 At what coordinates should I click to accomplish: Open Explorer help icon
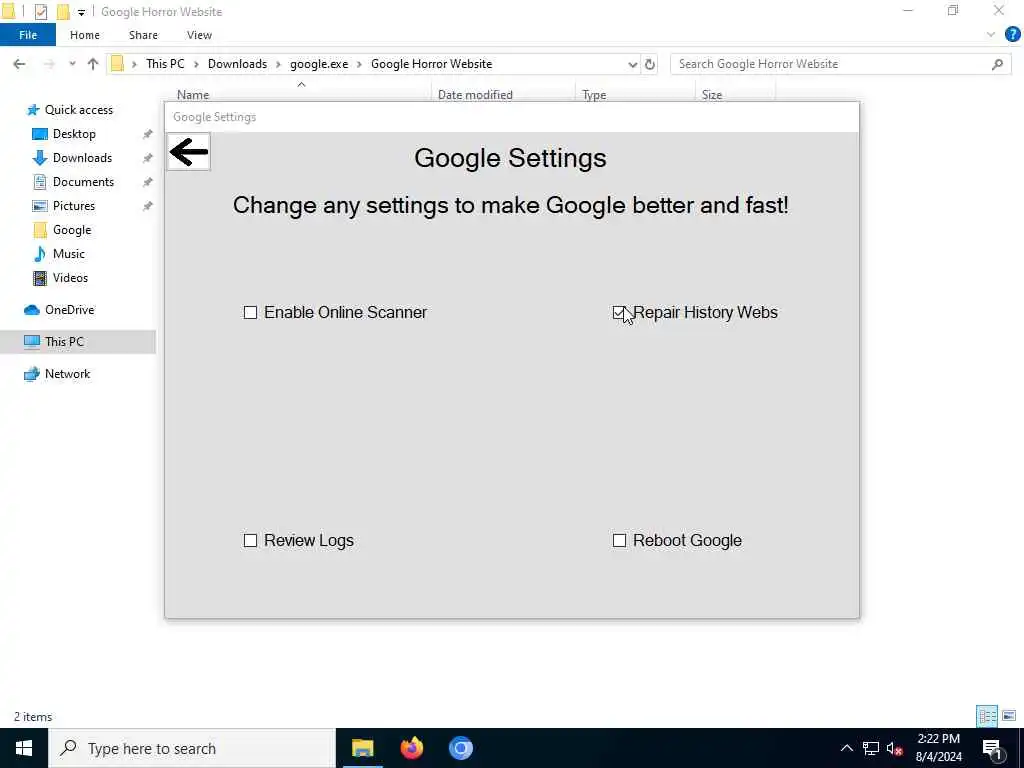point(1012,35)
